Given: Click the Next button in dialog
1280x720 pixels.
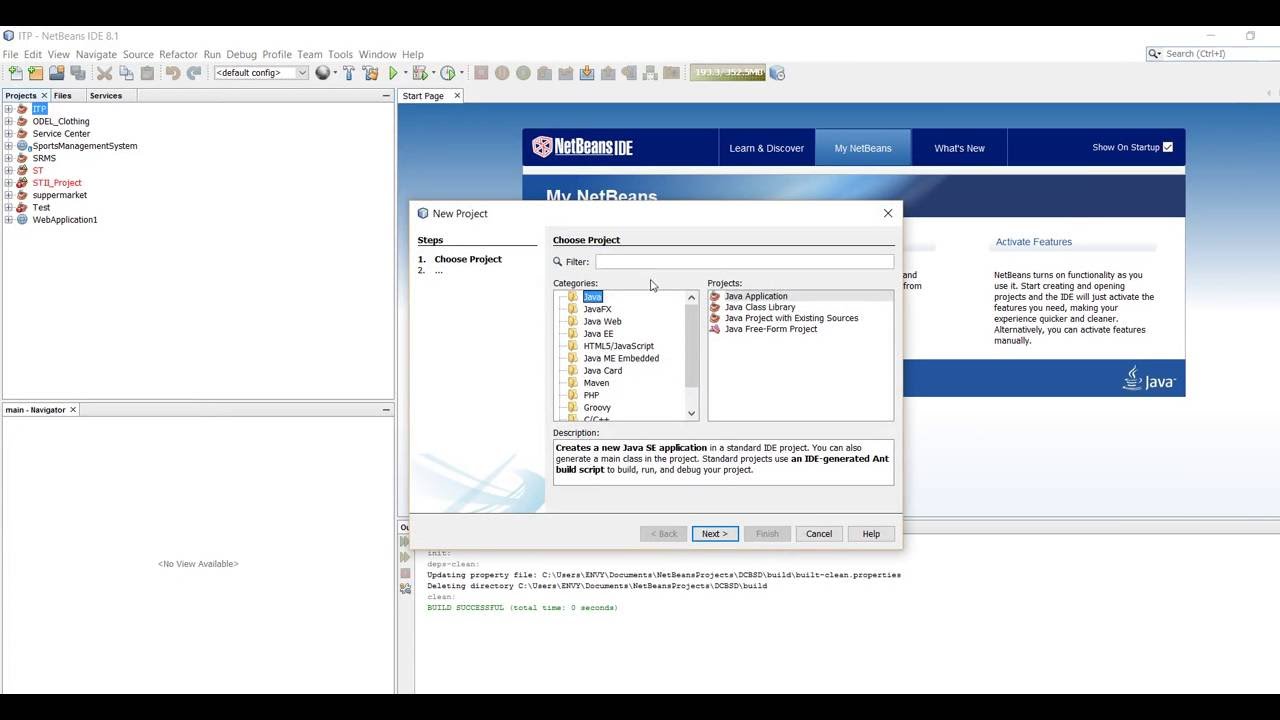Looking at the screenshot, I should point(715,534).
